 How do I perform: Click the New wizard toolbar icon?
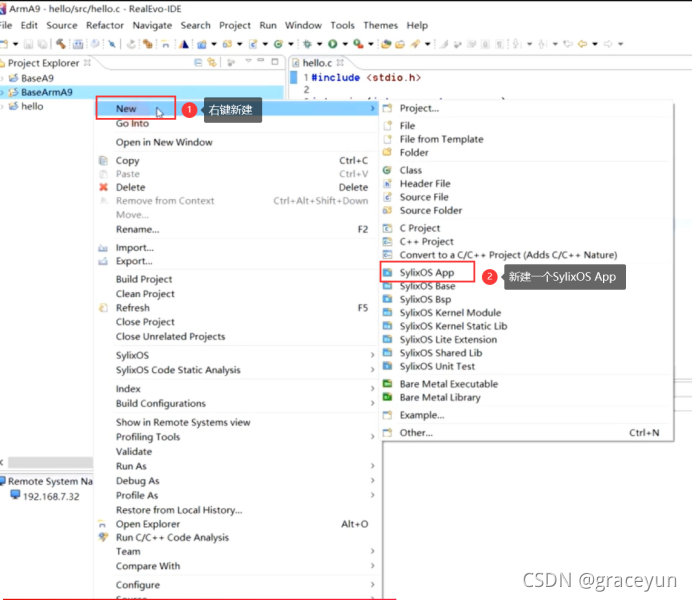4,44
